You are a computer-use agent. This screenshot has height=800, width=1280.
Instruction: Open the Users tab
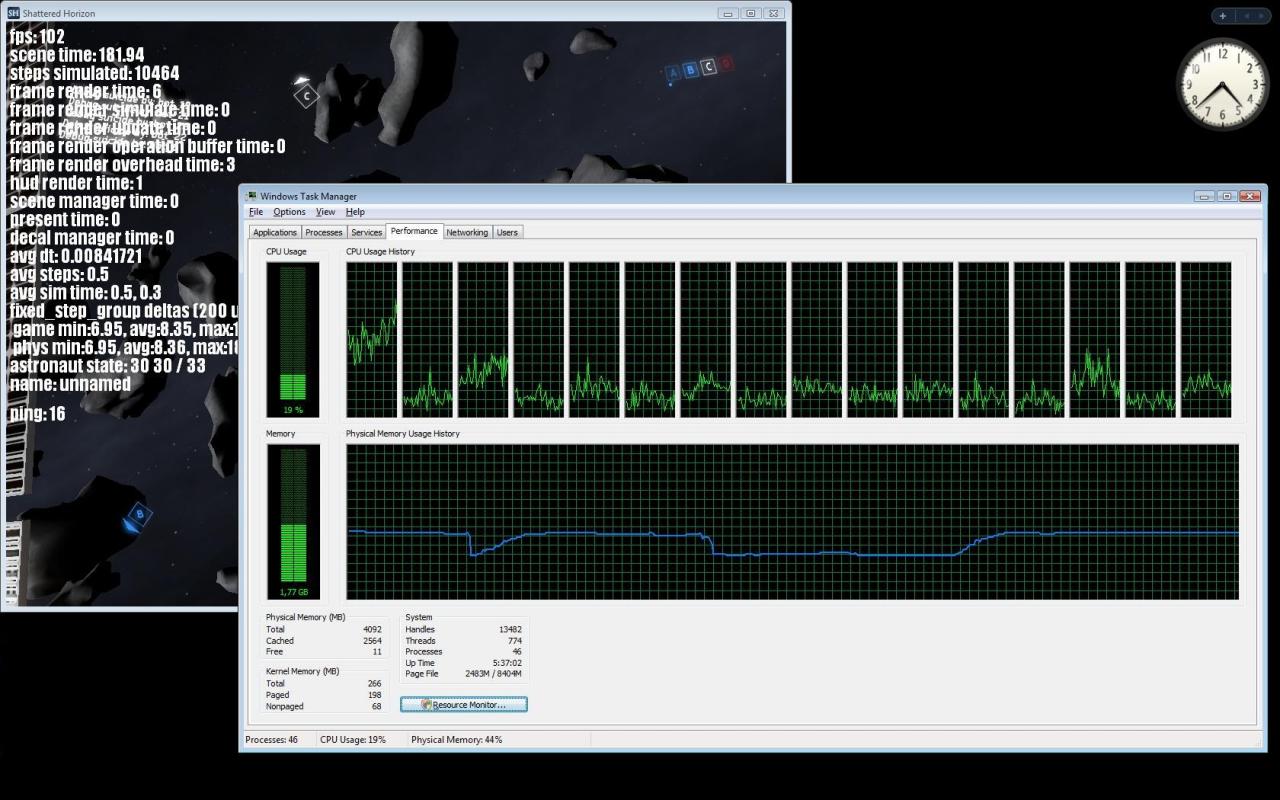[507, 232]
